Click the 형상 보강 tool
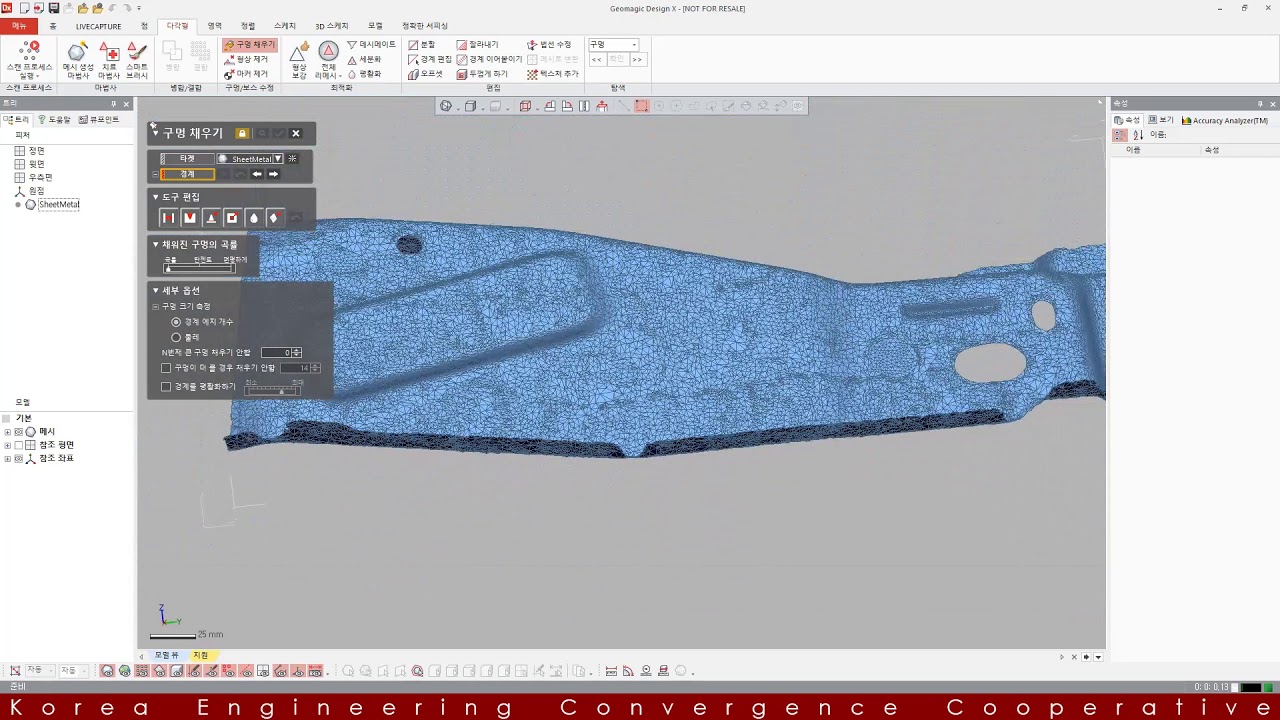Viewport: 1280px width, 720px height. [299, 60]
